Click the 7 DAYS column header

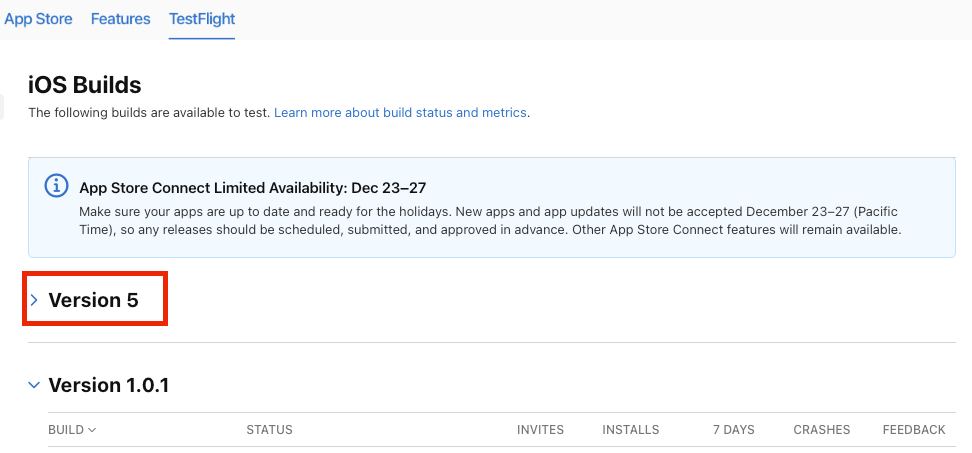coord(733,429)
